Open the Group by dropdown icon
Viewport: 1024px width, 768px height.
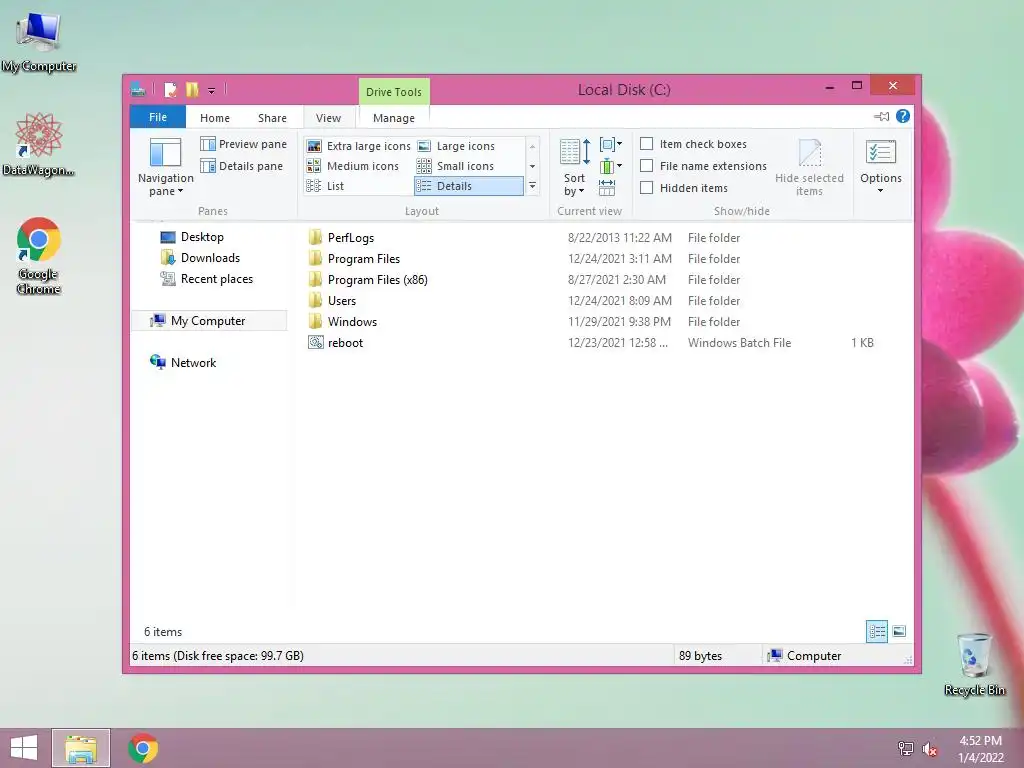(x=611, y=144)
